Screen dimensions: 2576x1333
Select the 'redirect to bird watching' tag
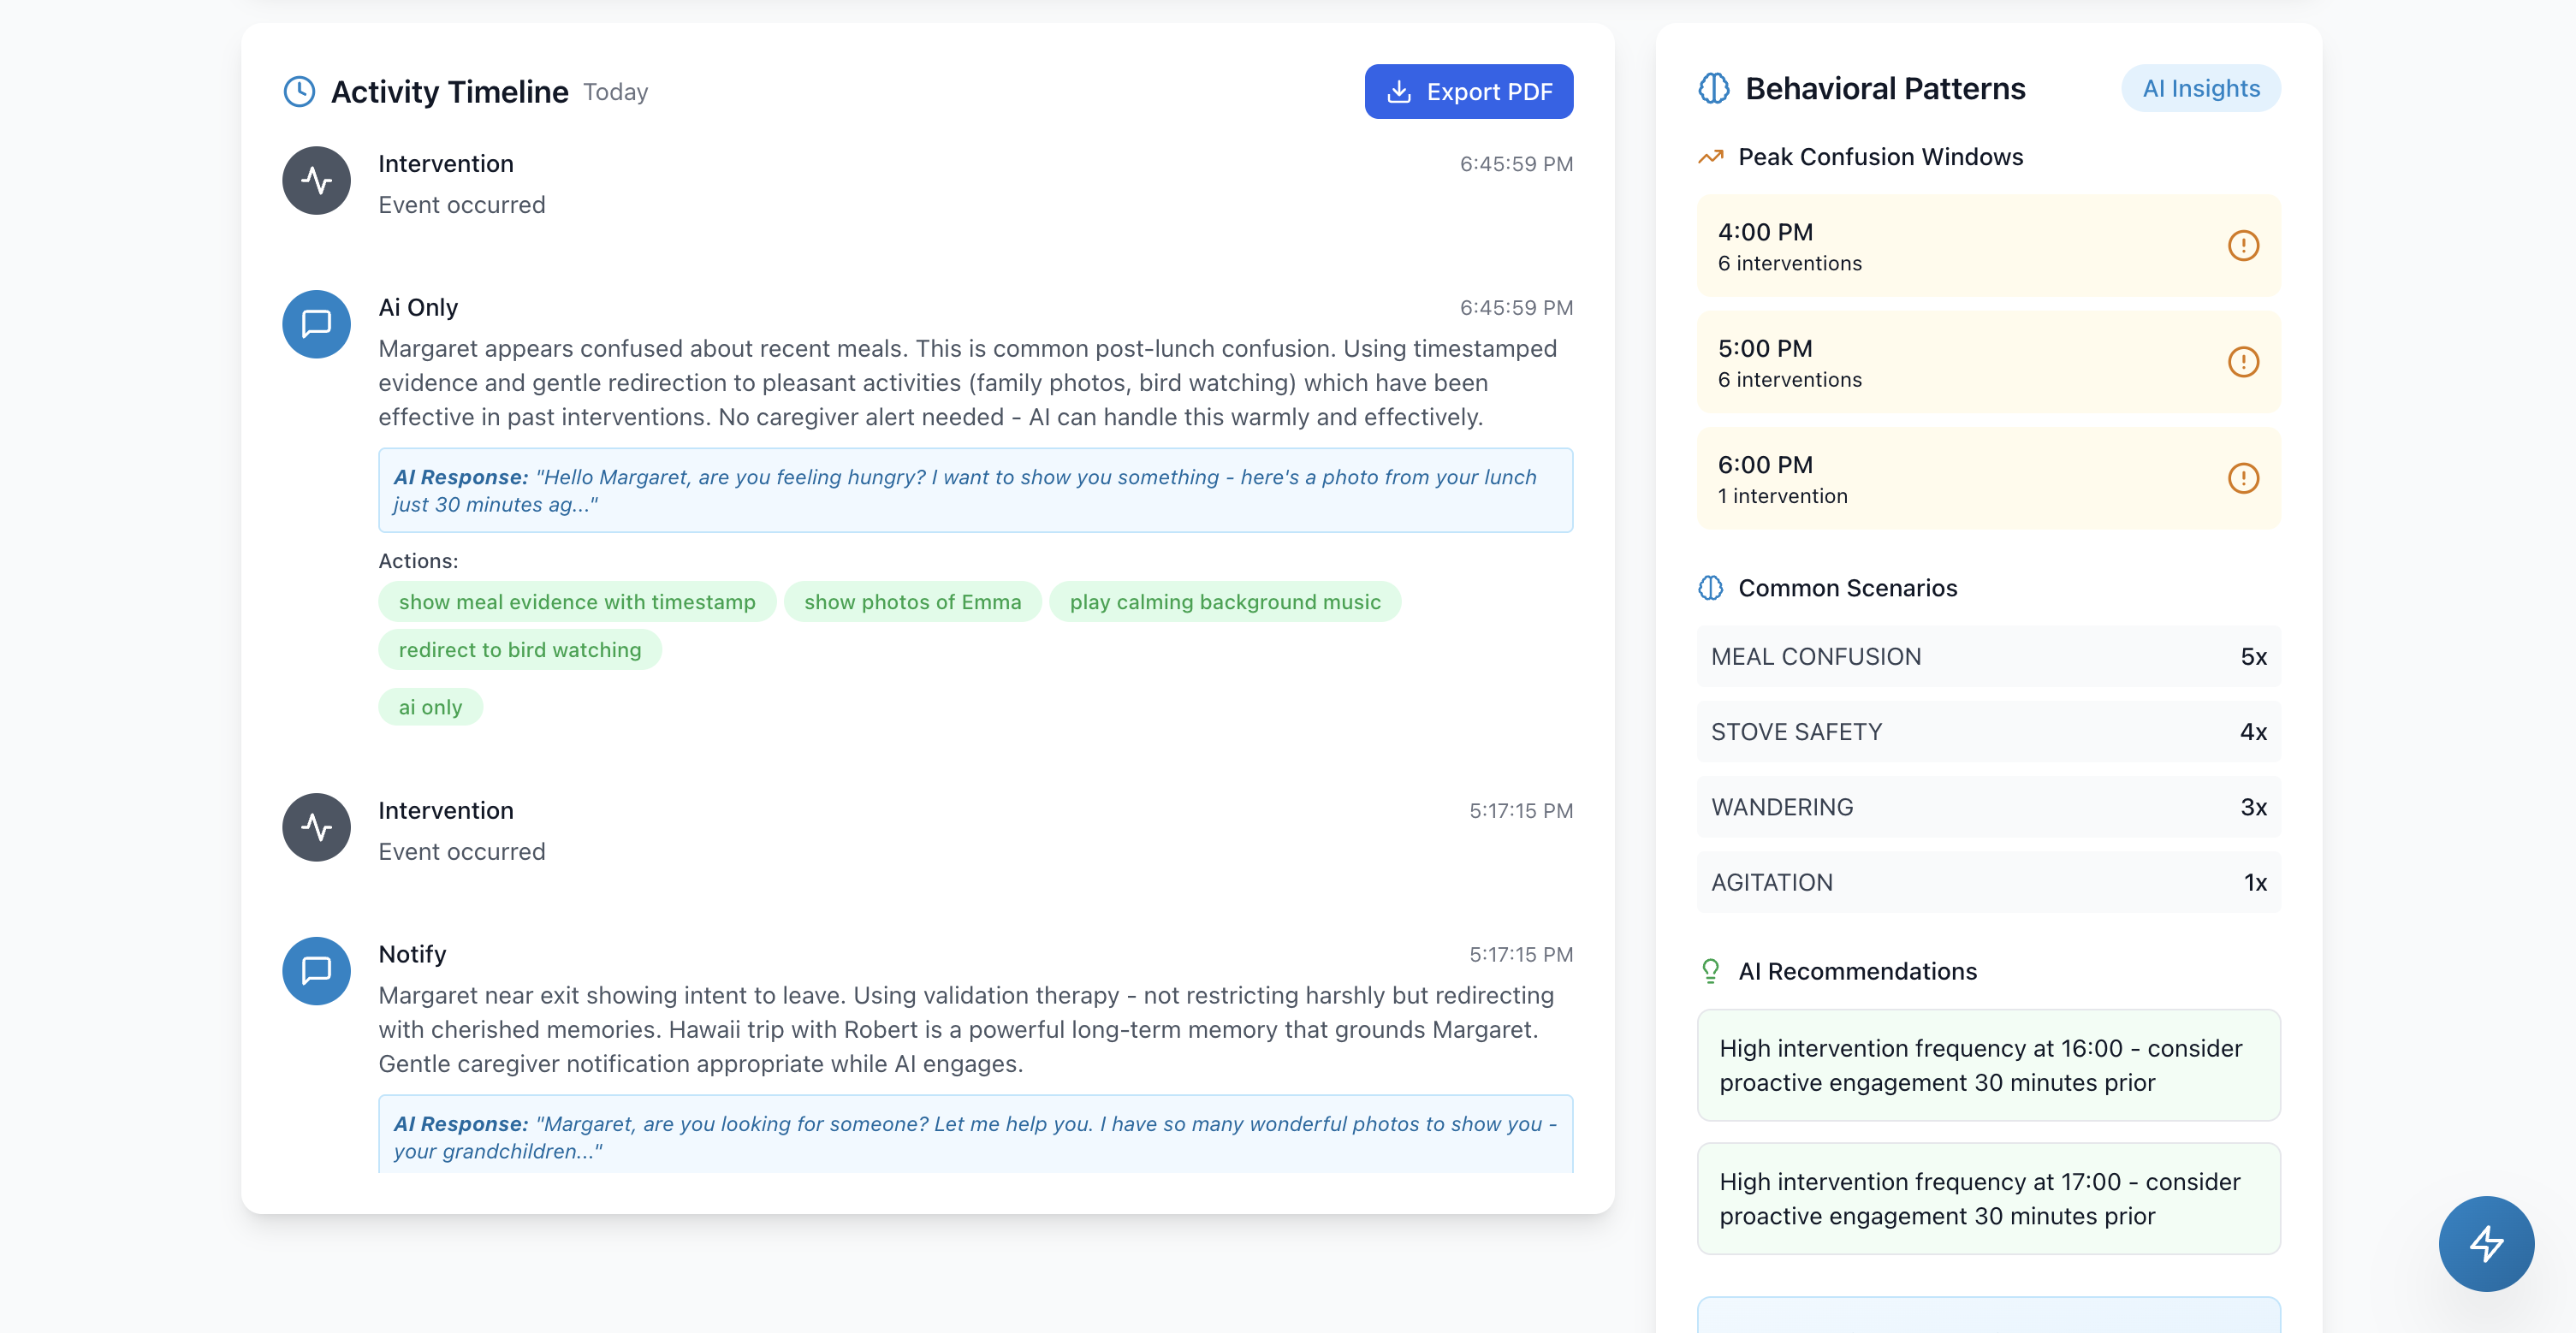coord(519,650)
